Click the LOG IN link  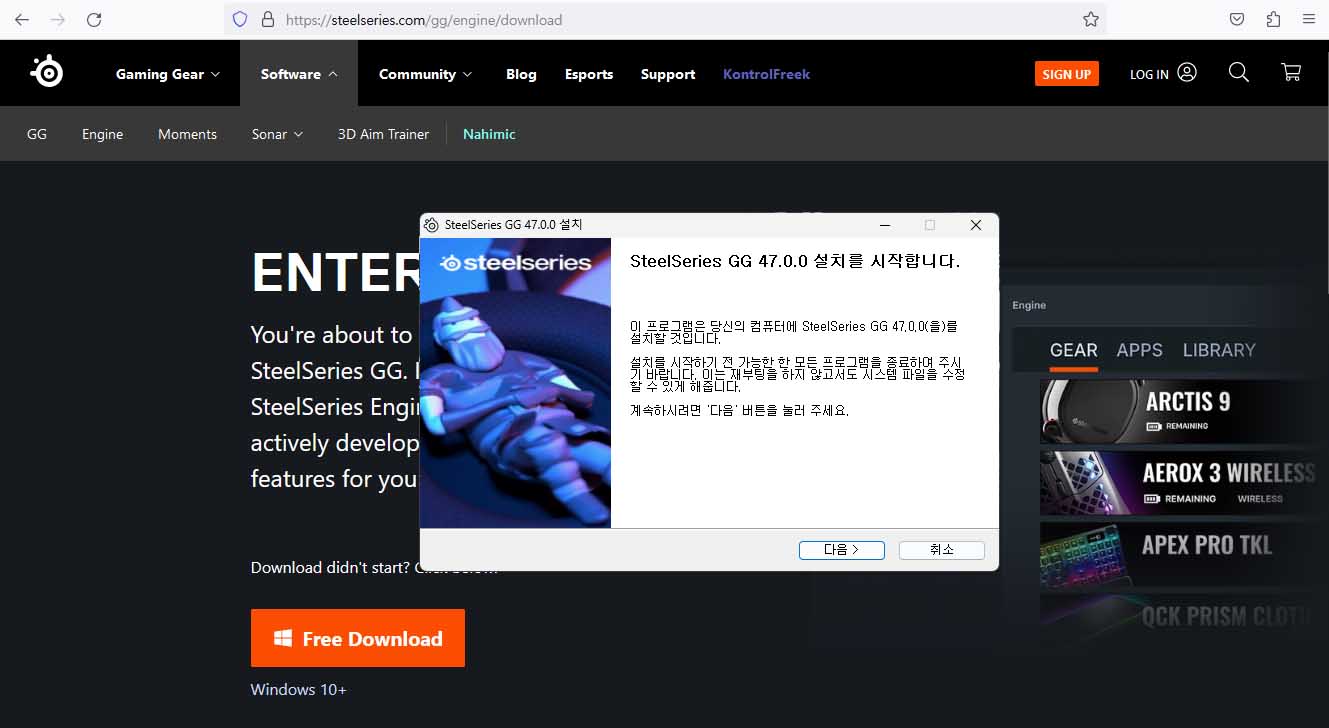point(1149,74)
